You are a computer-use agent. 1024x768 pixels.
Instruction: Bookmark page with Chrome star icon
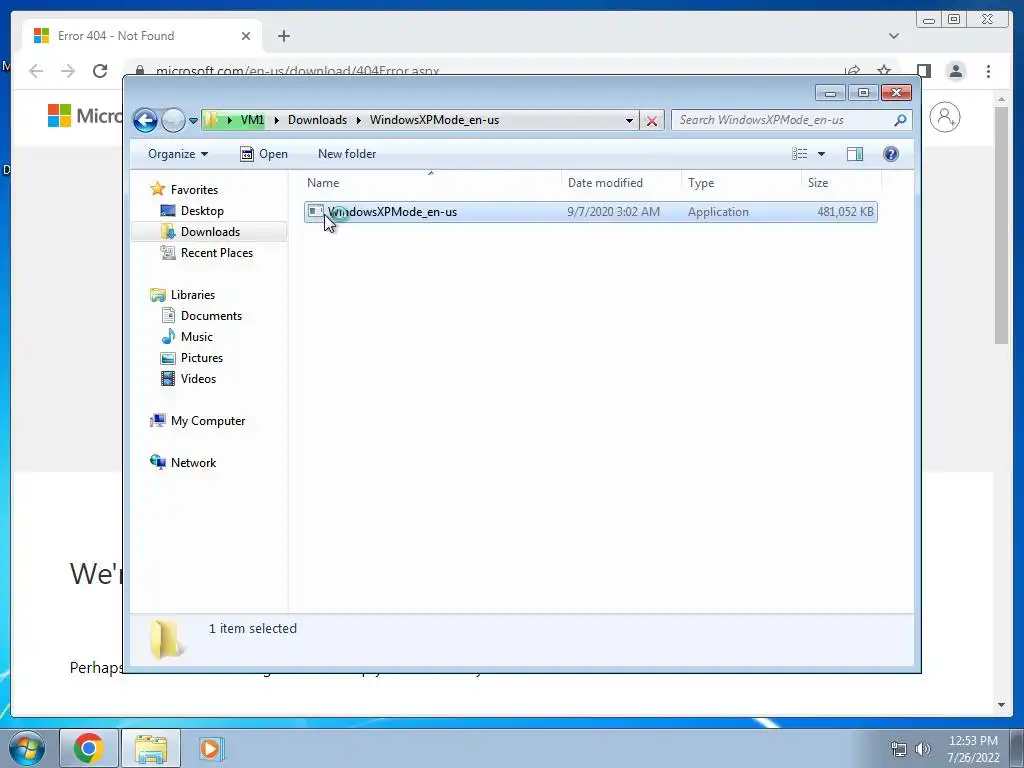(884, 71)
